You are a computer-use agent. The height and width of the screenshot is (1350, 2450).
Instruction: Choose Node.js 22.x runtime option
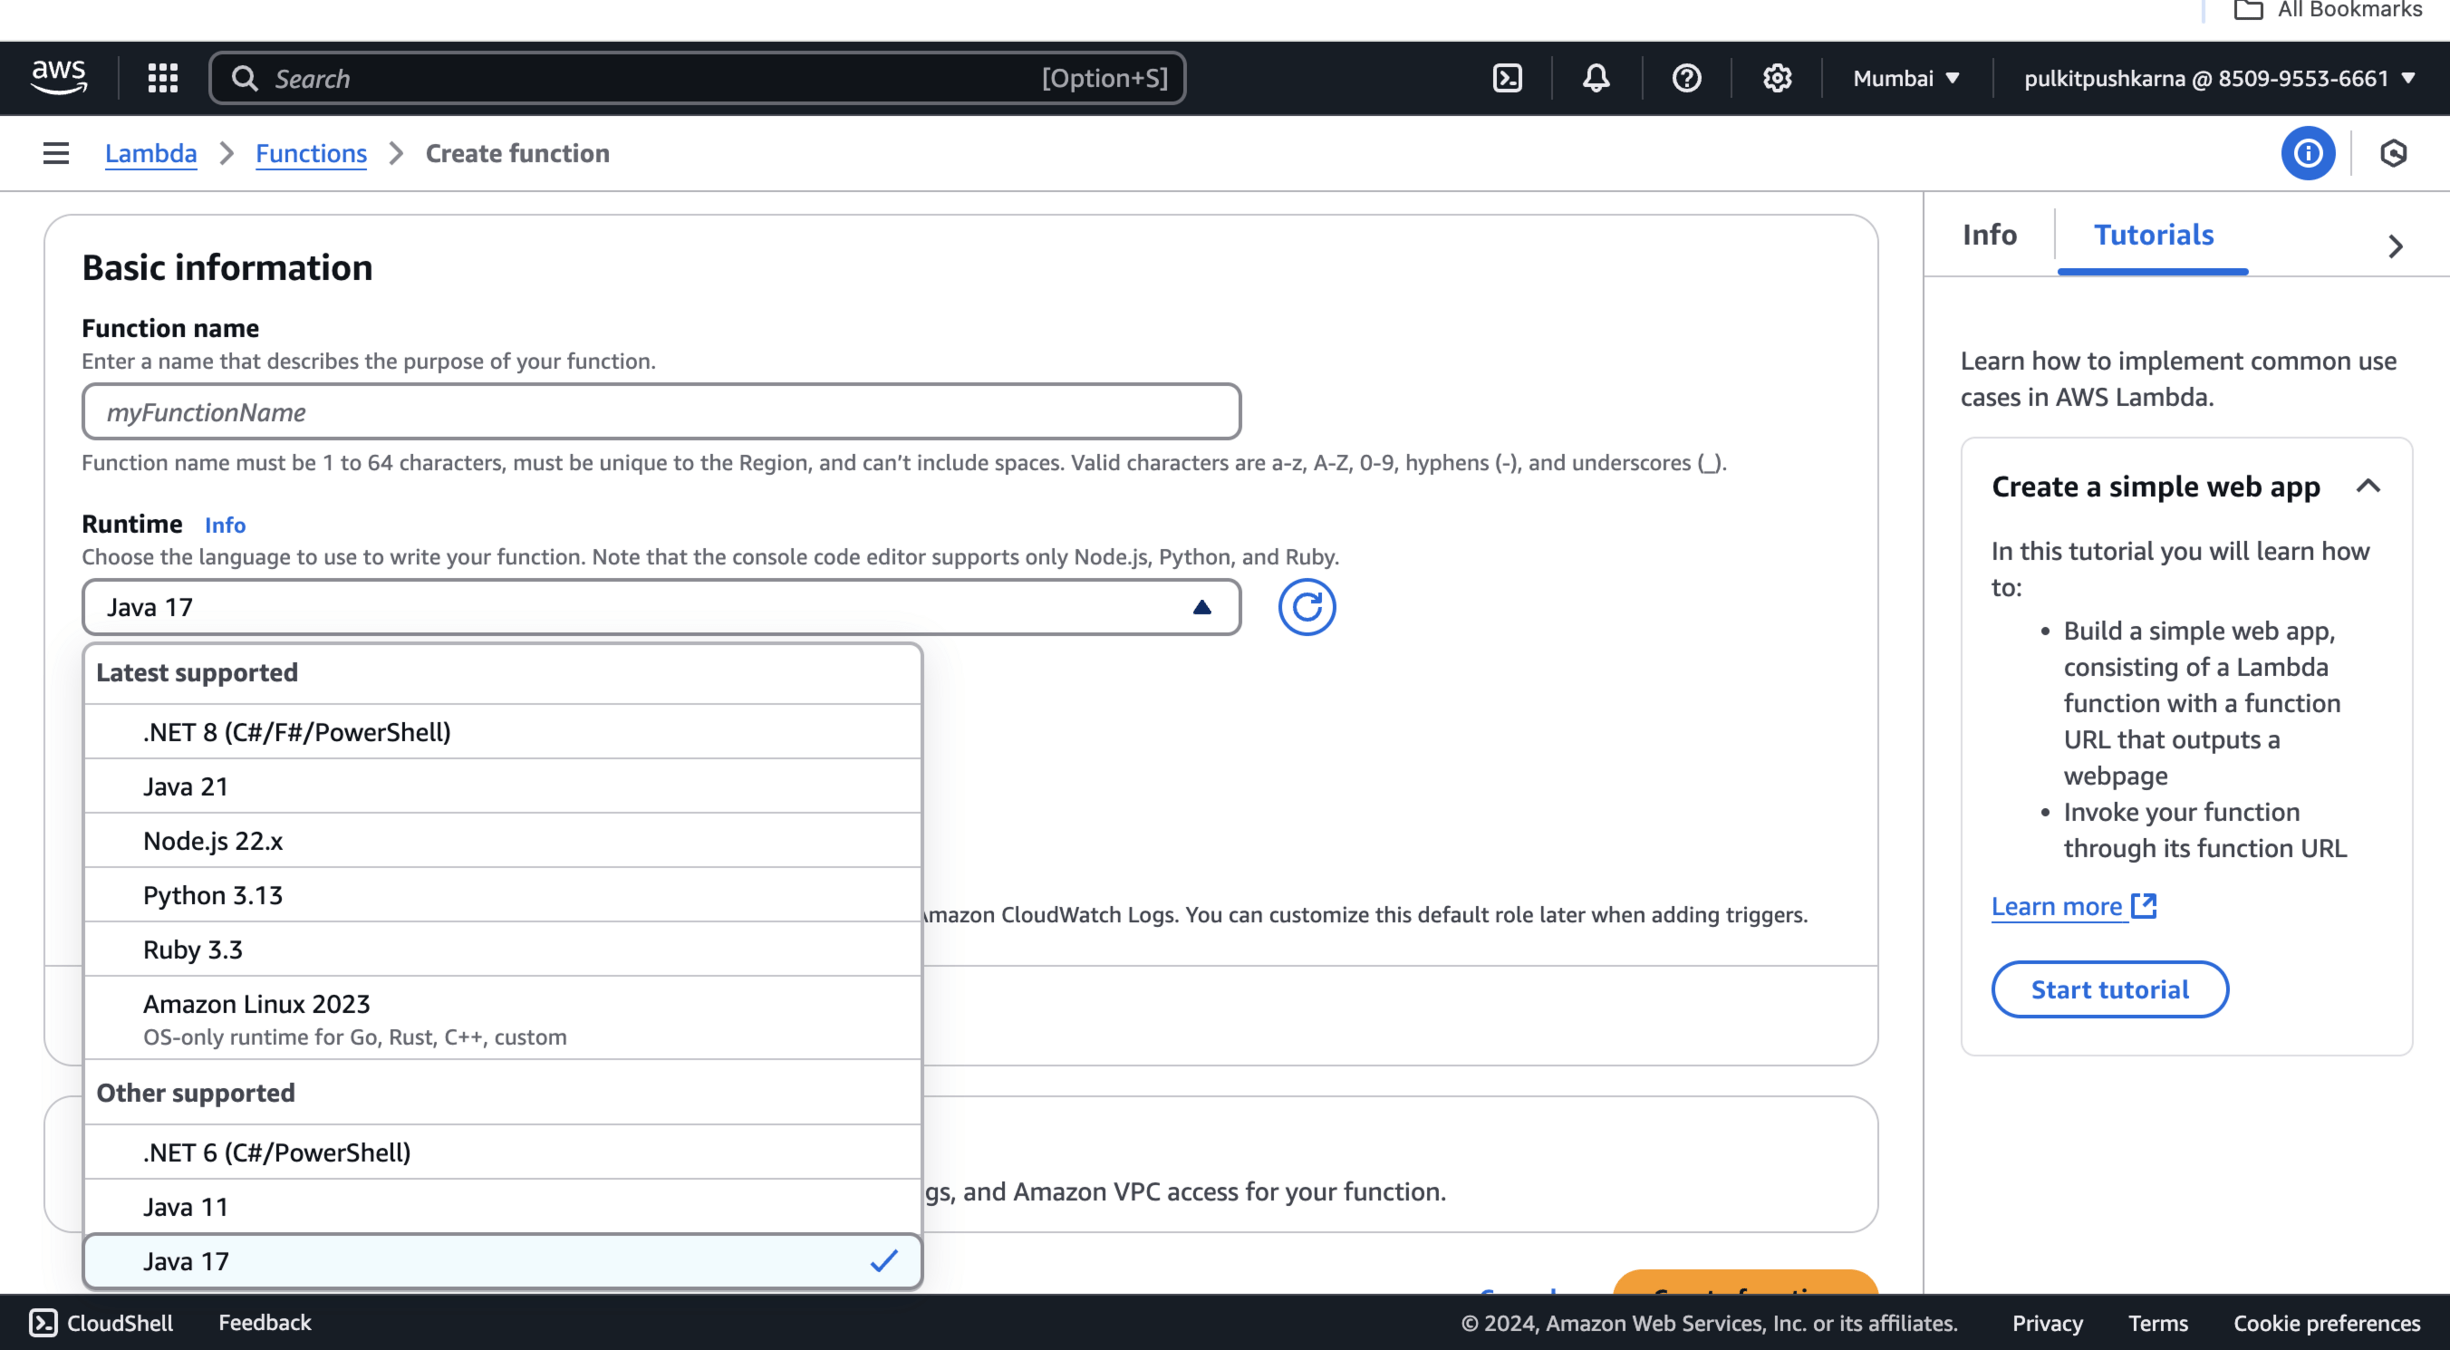click(213, 841)
